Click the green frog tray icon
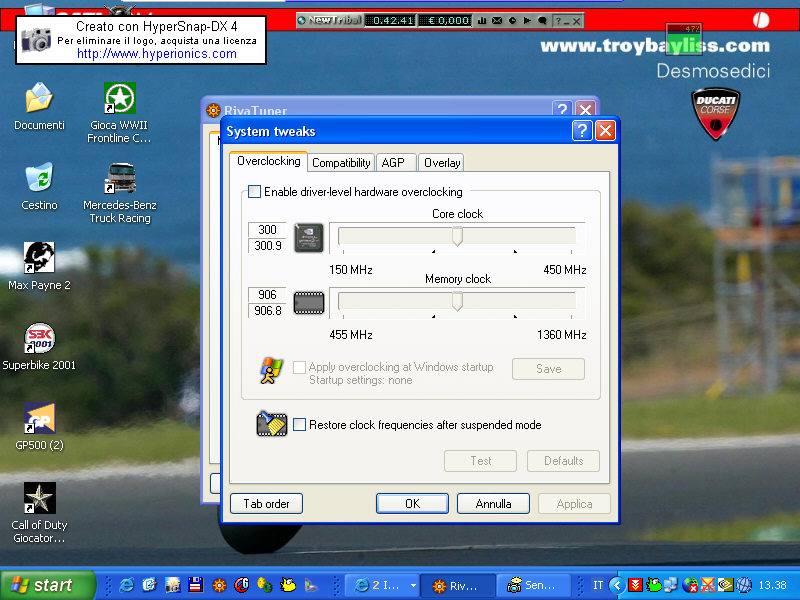Image resolution: width=800 pixels, height=600 pixels. point(653,585)
